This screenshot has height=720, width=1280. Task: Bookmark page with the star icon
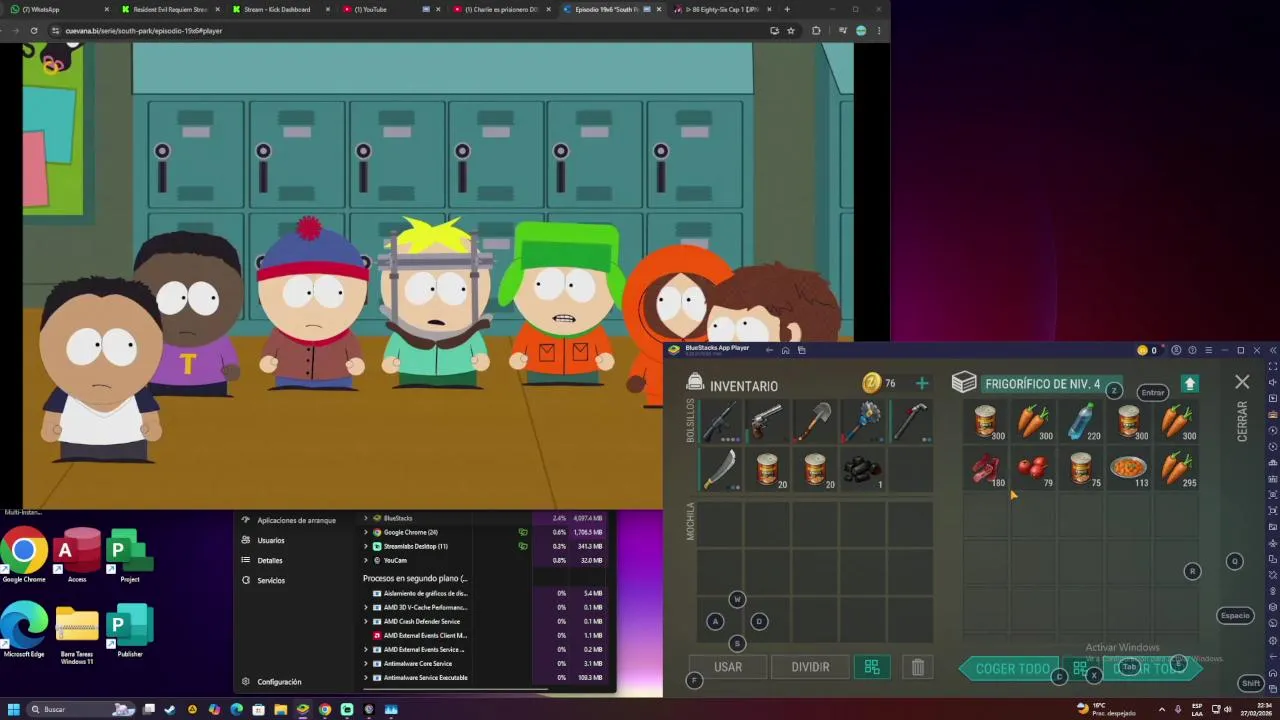click(x=791, y=31)
